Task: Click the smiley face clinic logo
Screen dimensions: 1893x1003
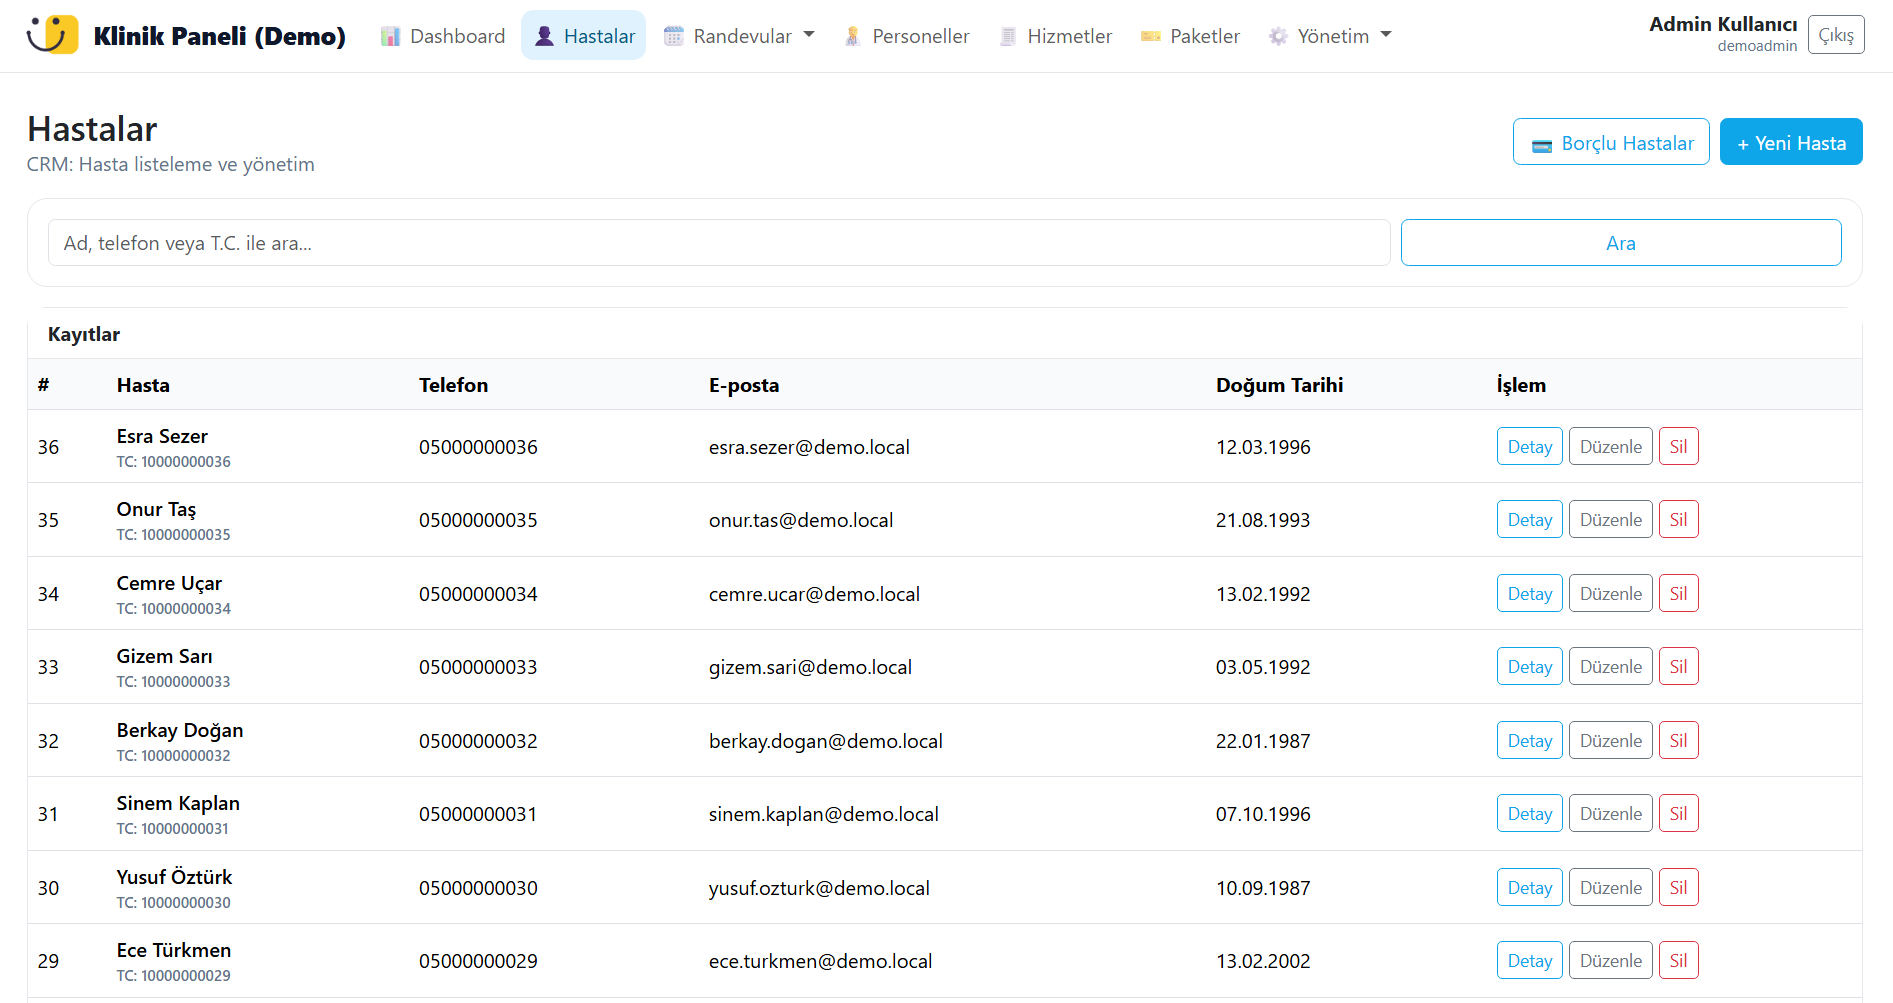Action: (52, 35)
